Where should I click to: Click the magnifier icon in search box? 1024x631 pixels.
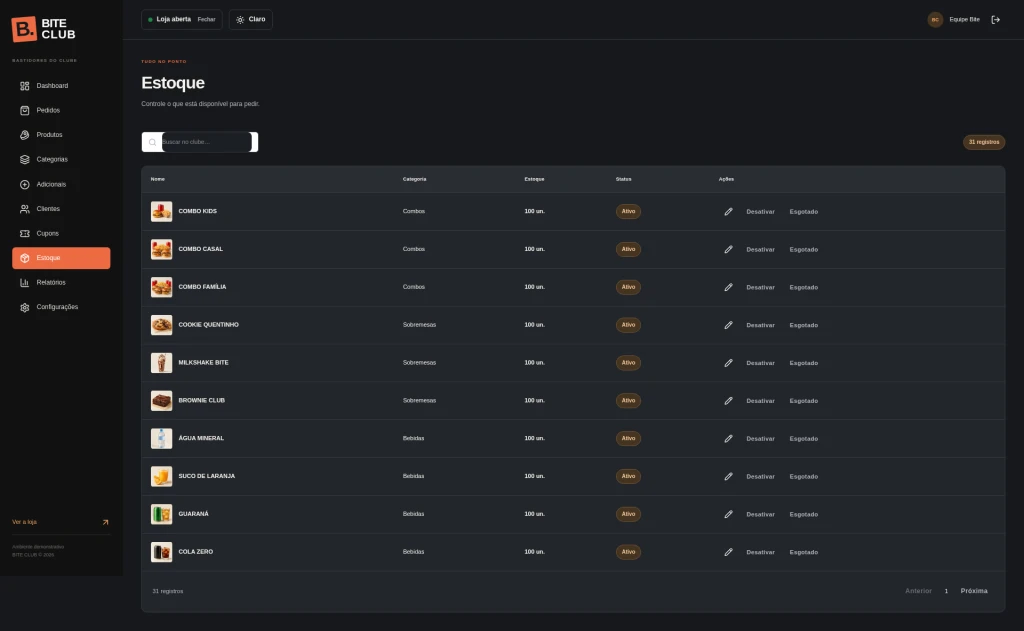pos(152,142)
